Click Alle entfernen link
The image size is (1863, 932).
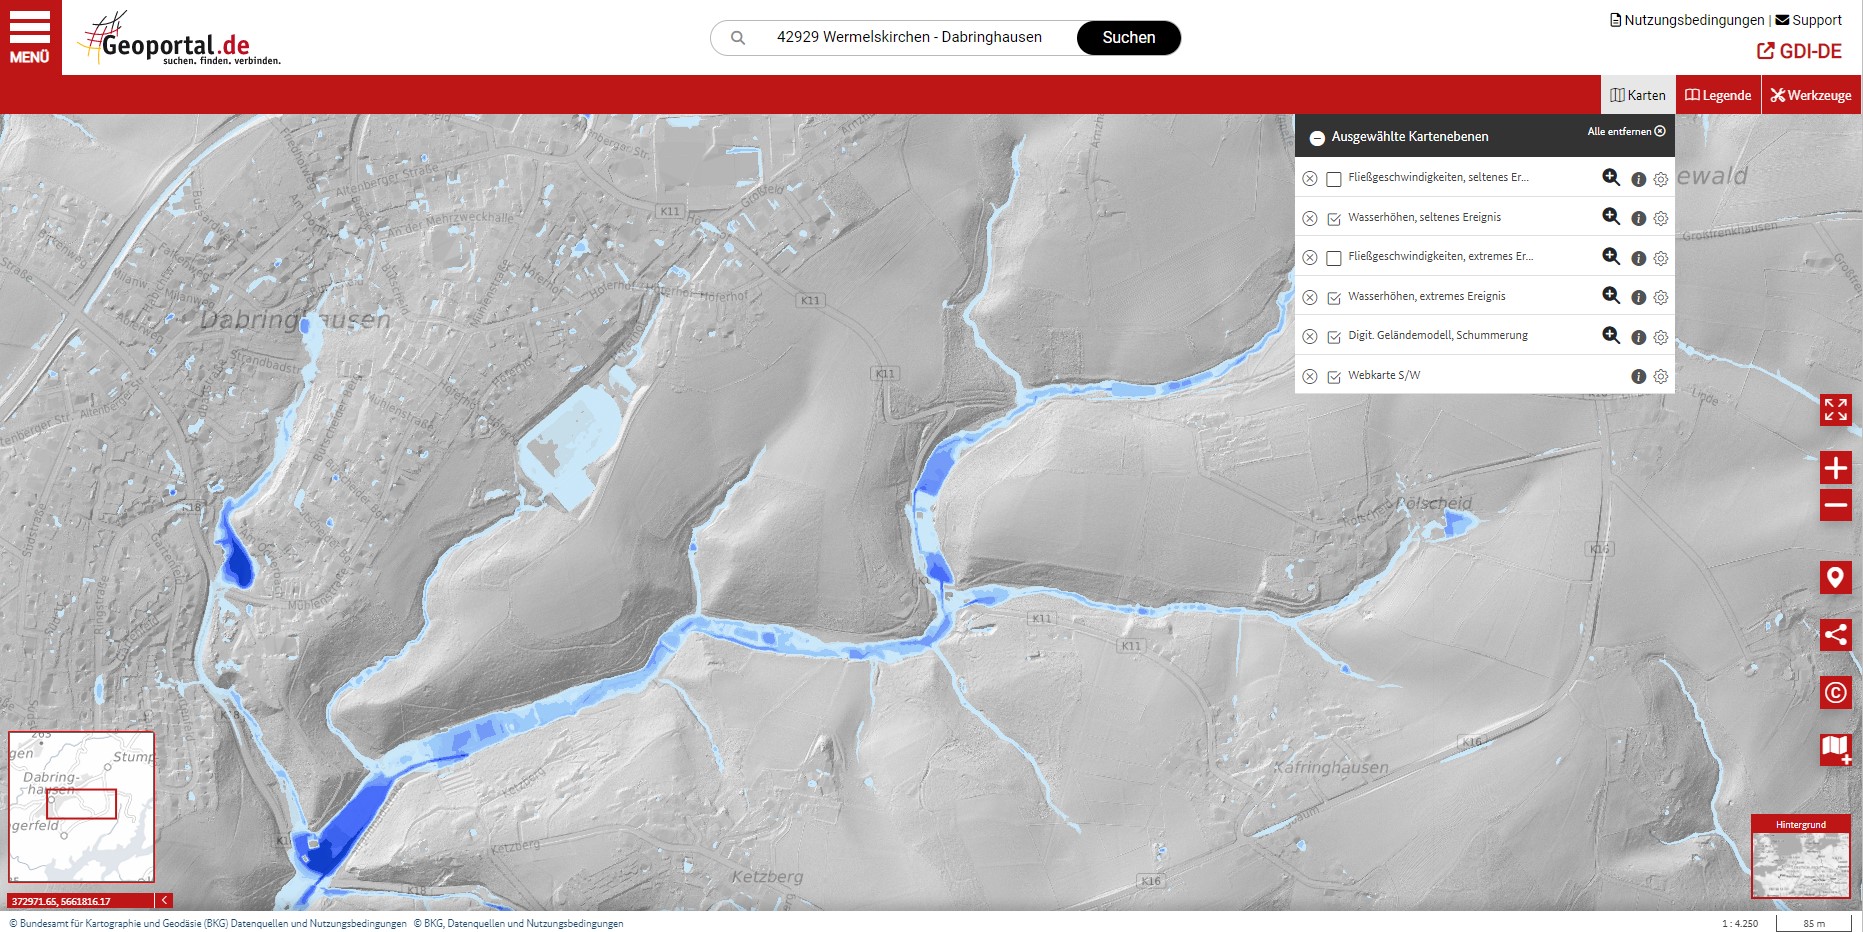click(x=1626, y=132)
